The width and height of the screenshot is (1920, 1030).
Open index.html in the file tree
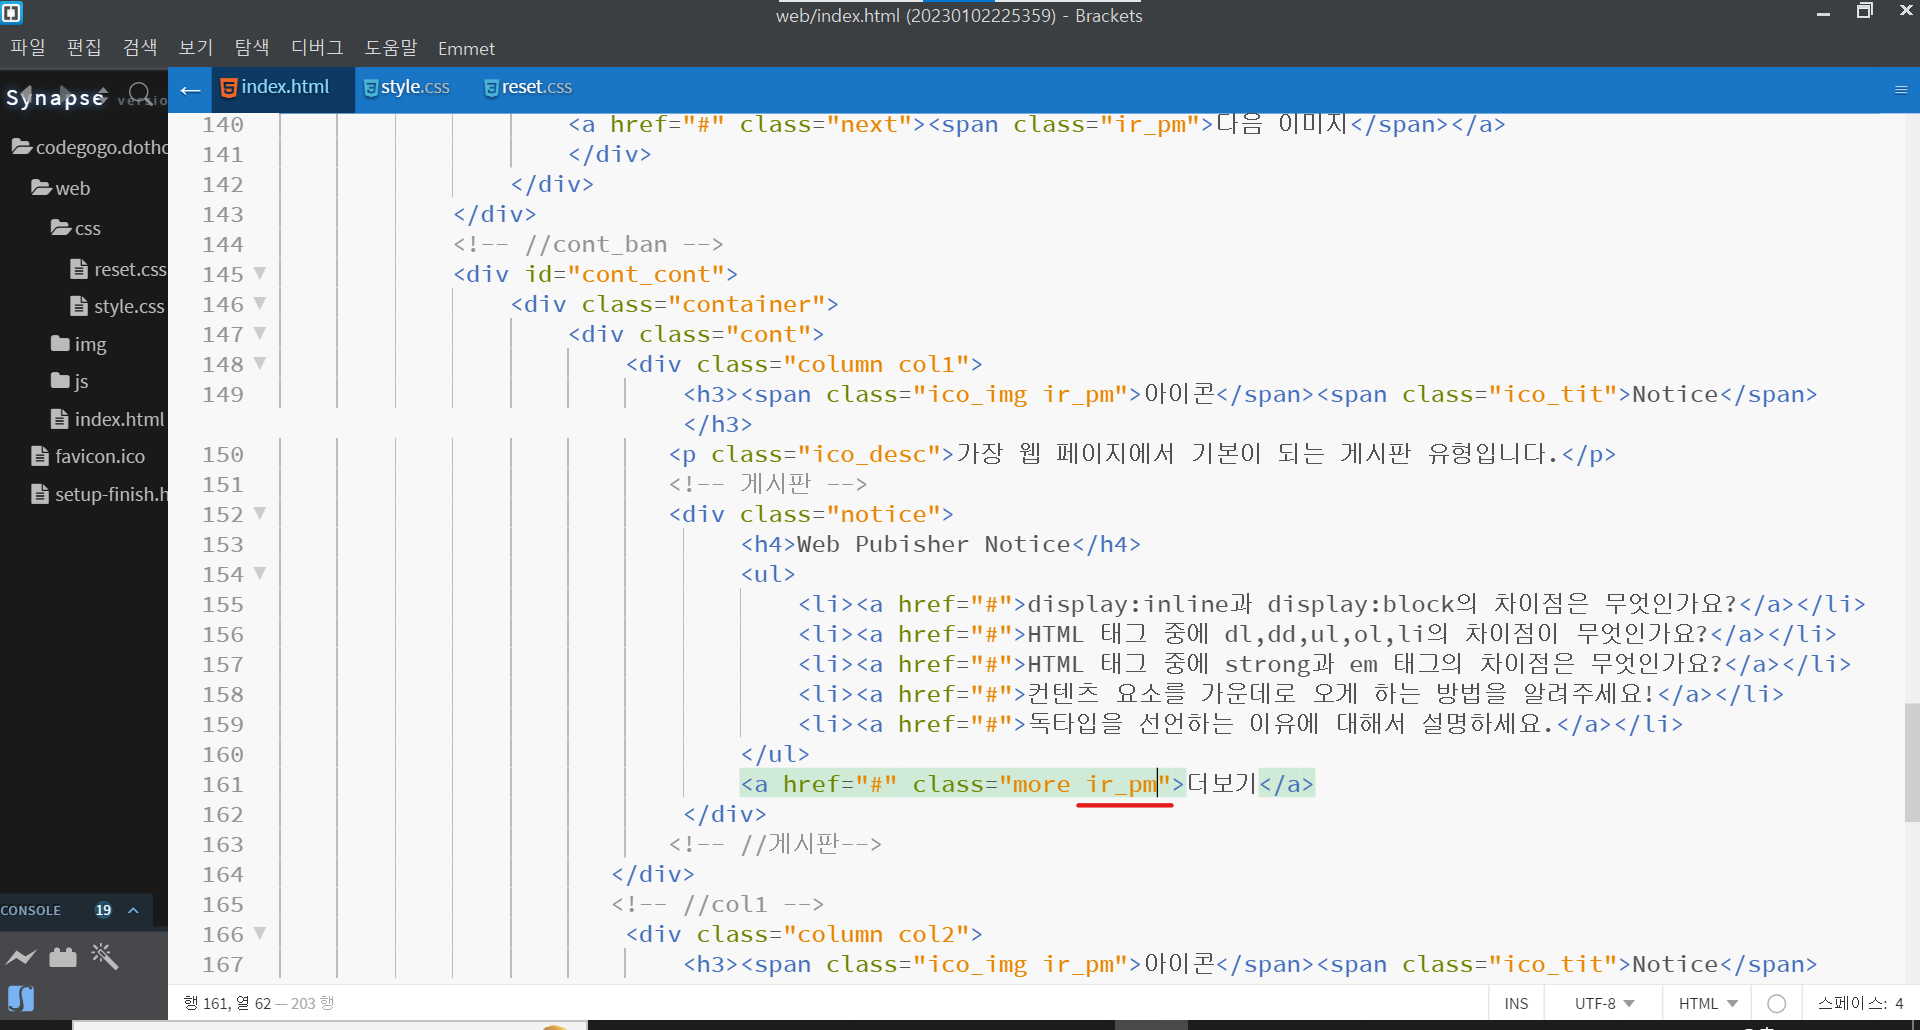coord(119,419)
